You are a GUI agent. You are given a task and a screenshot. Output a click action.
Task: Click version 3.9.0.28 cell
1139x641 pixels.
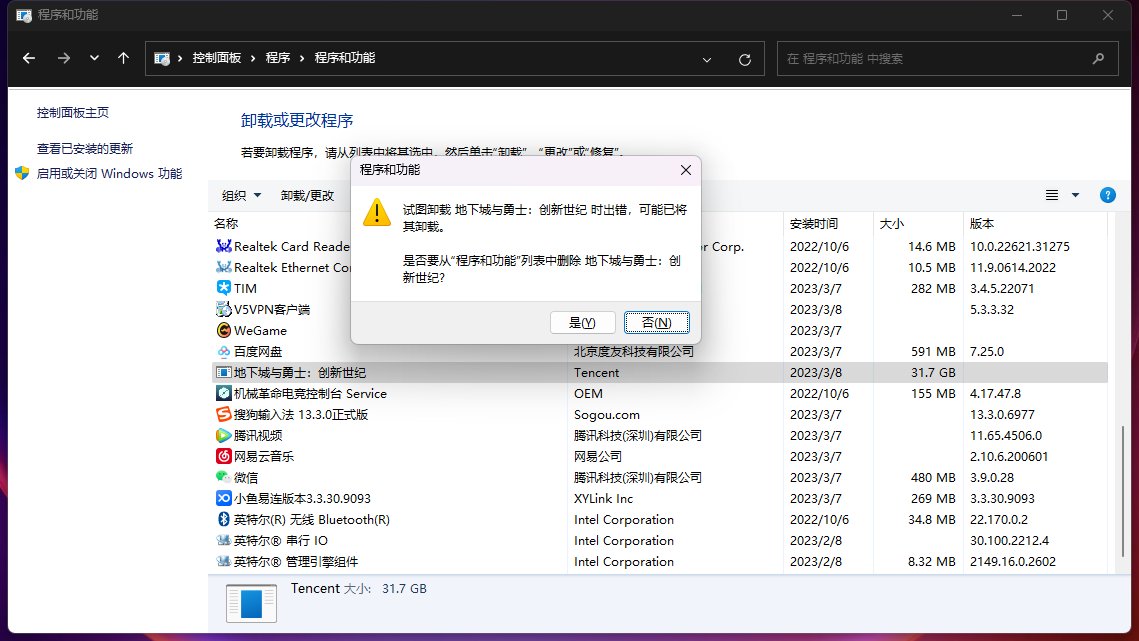[992, 477]
